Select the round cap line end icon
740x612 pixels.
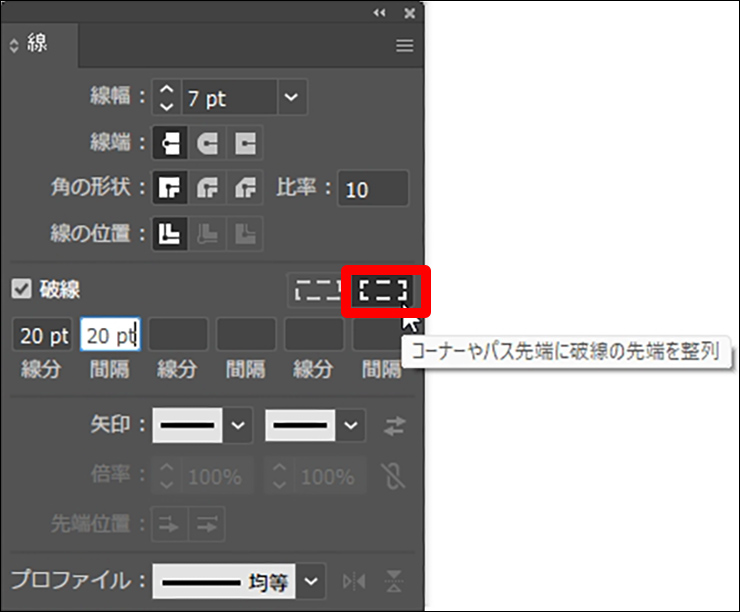click(208, 143)
